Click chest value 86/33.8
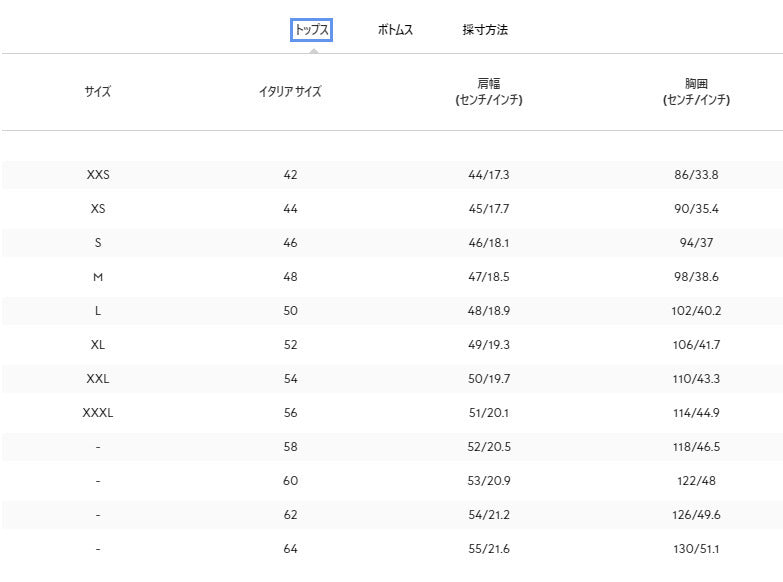This screenshot has width=783, height=582. pyautogui.click(x=697, y=175)
